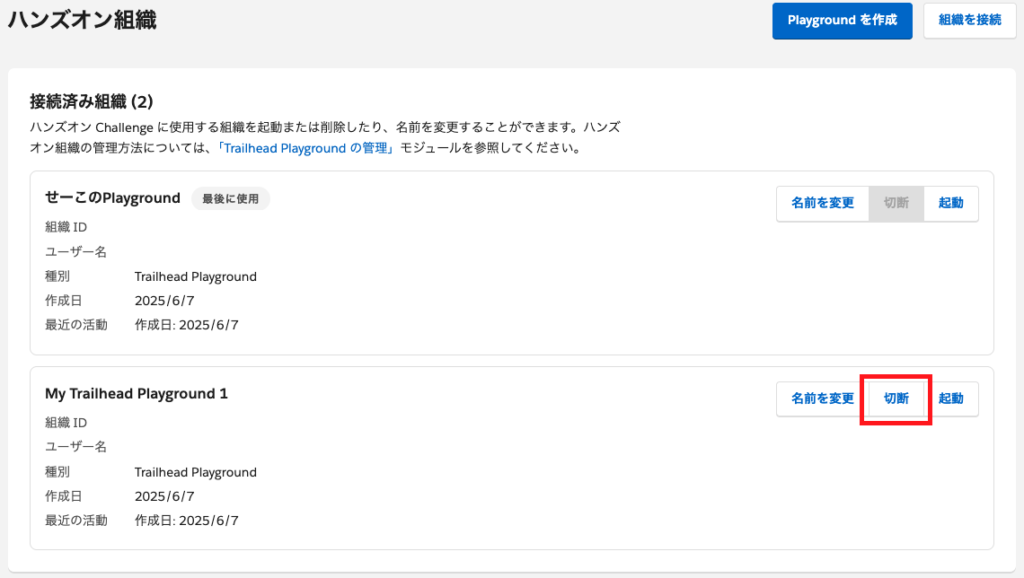Click 種別 value in せーこのPlayground card
Image resolution: width=1024 pixels, height=578 pixels.
(195, 276)
